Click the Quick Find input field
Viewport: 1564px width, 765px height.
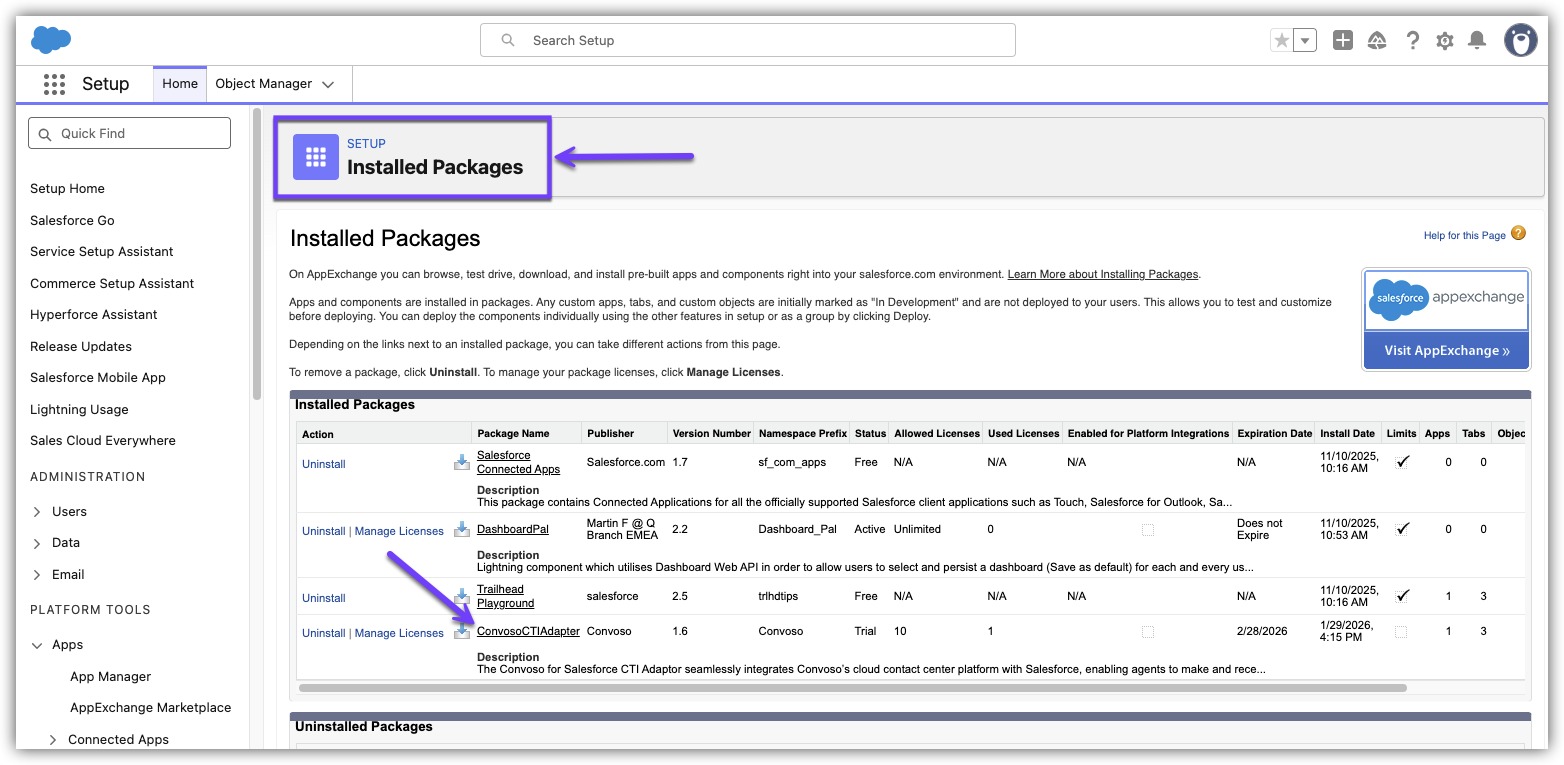pos(130,133)
